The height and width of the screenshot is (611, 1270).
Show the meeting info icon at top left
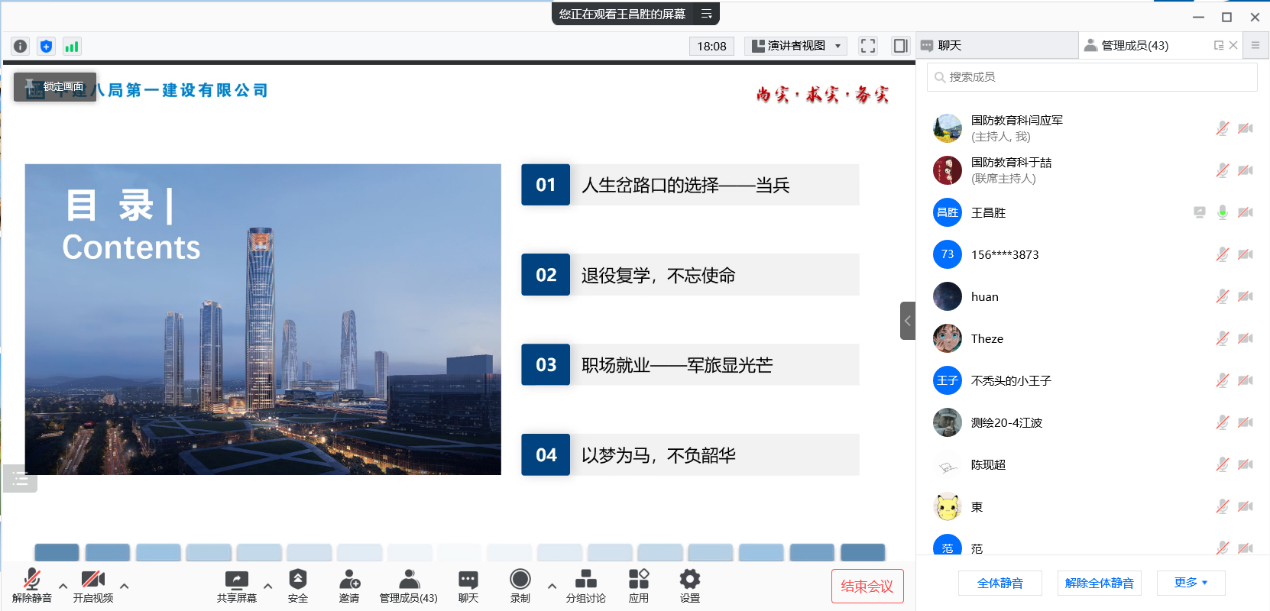(x=20, y=46)
